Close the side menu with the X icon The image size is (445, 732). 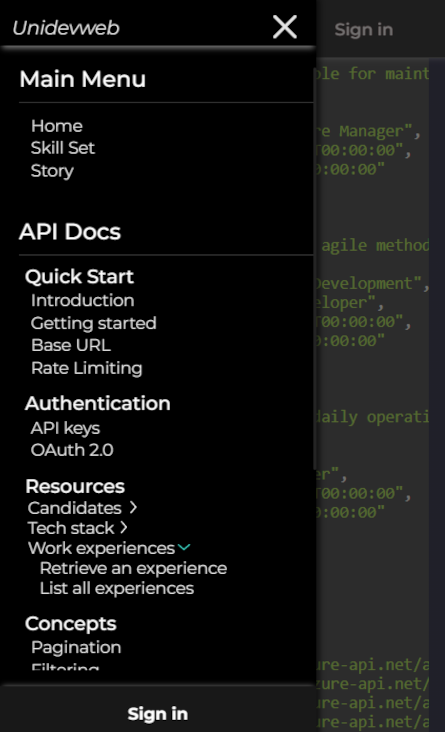[285, 27]
